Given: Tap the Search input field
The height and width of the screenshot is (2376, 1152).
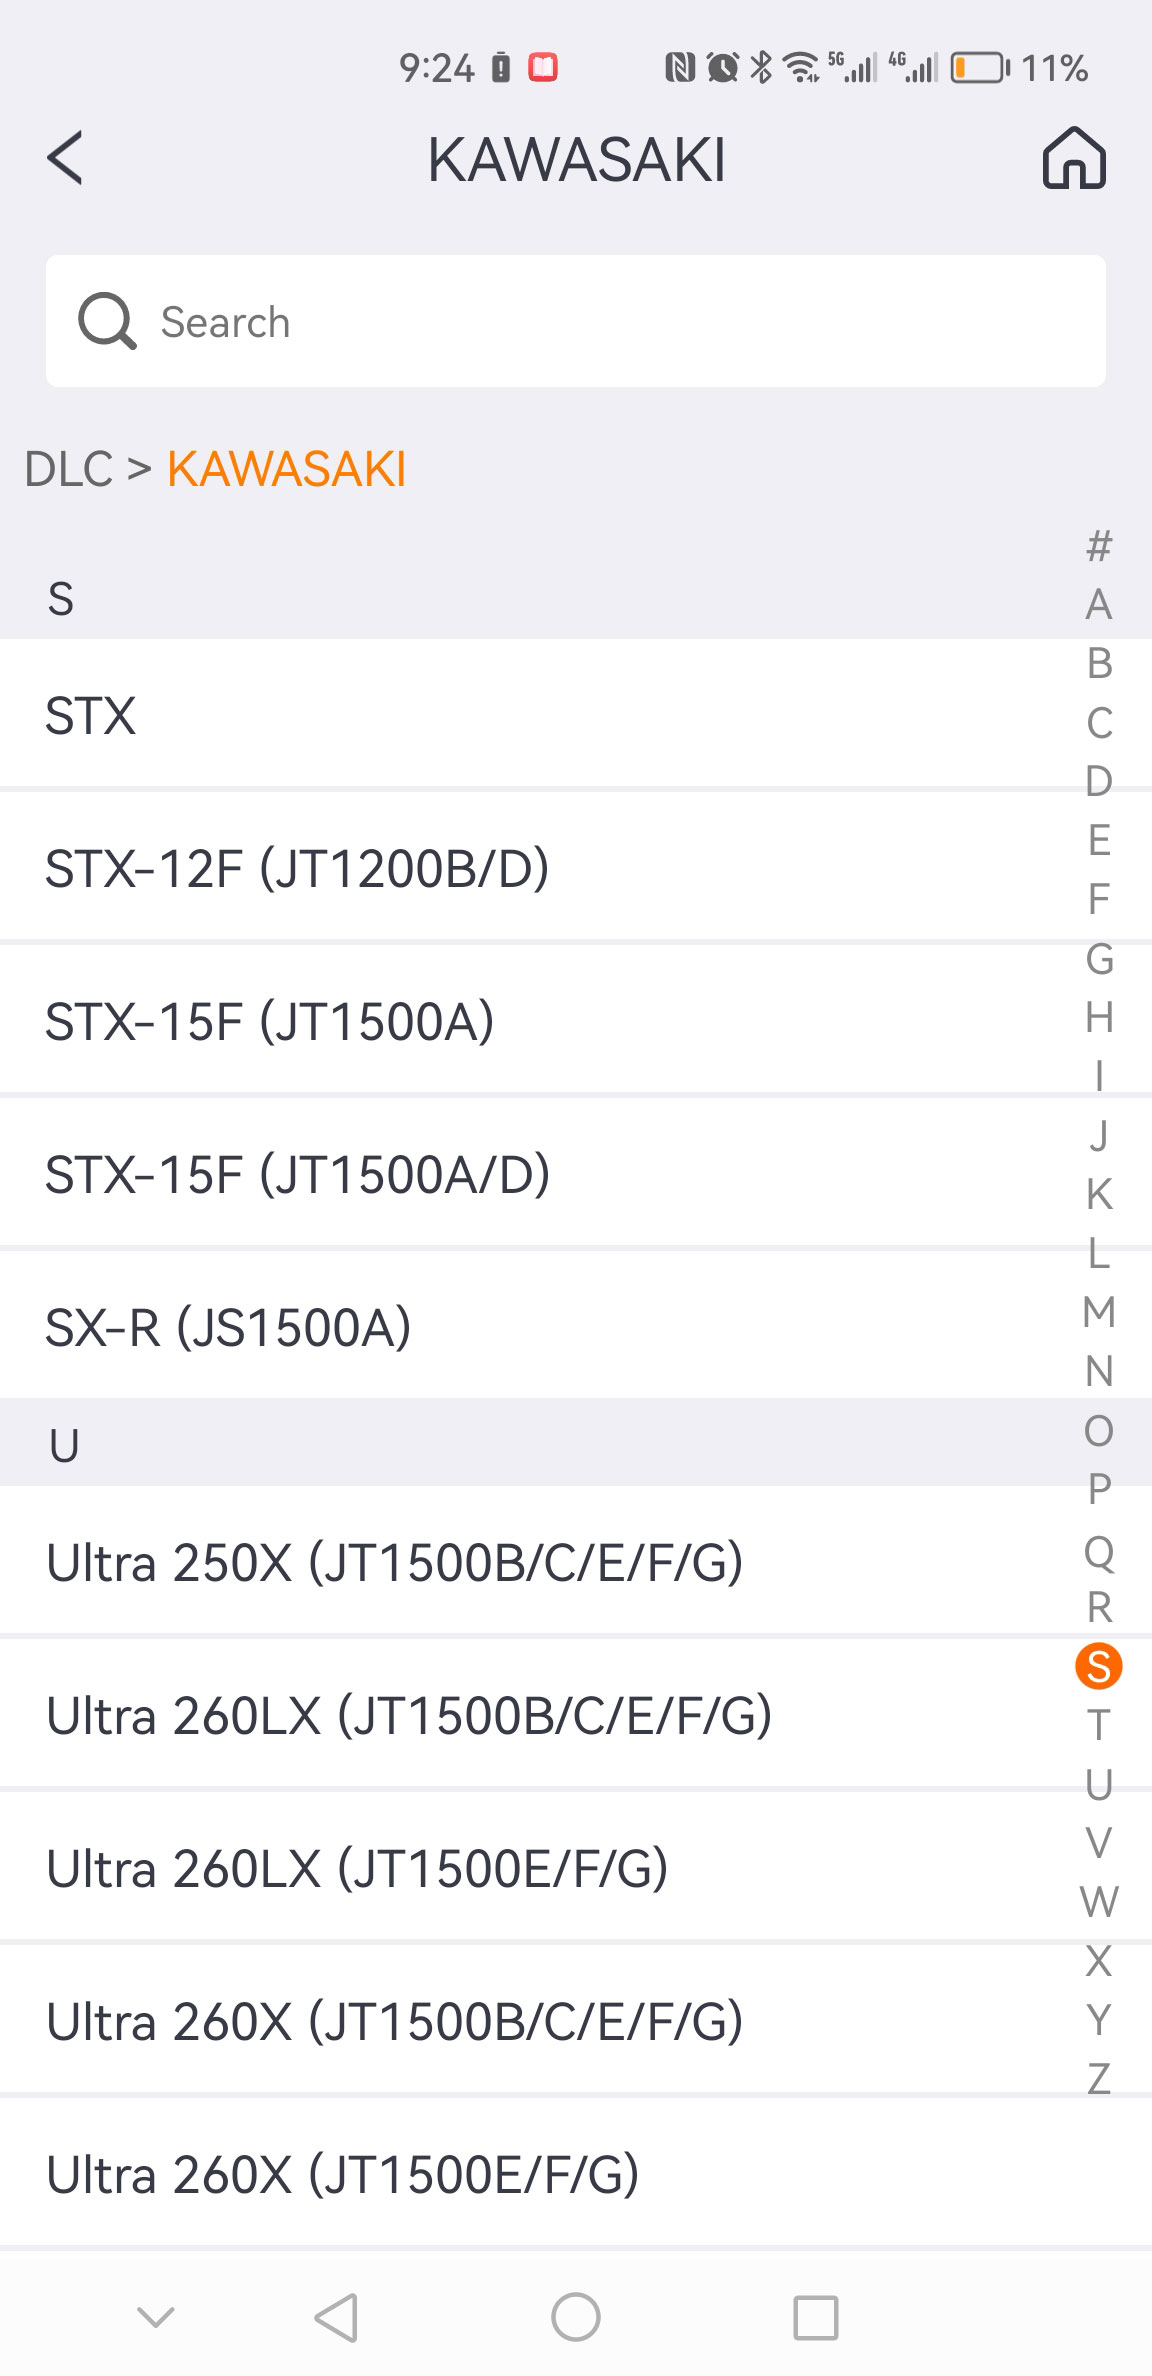Looking at the screenshot, I should pyautogui.click(x=600, y=321).
